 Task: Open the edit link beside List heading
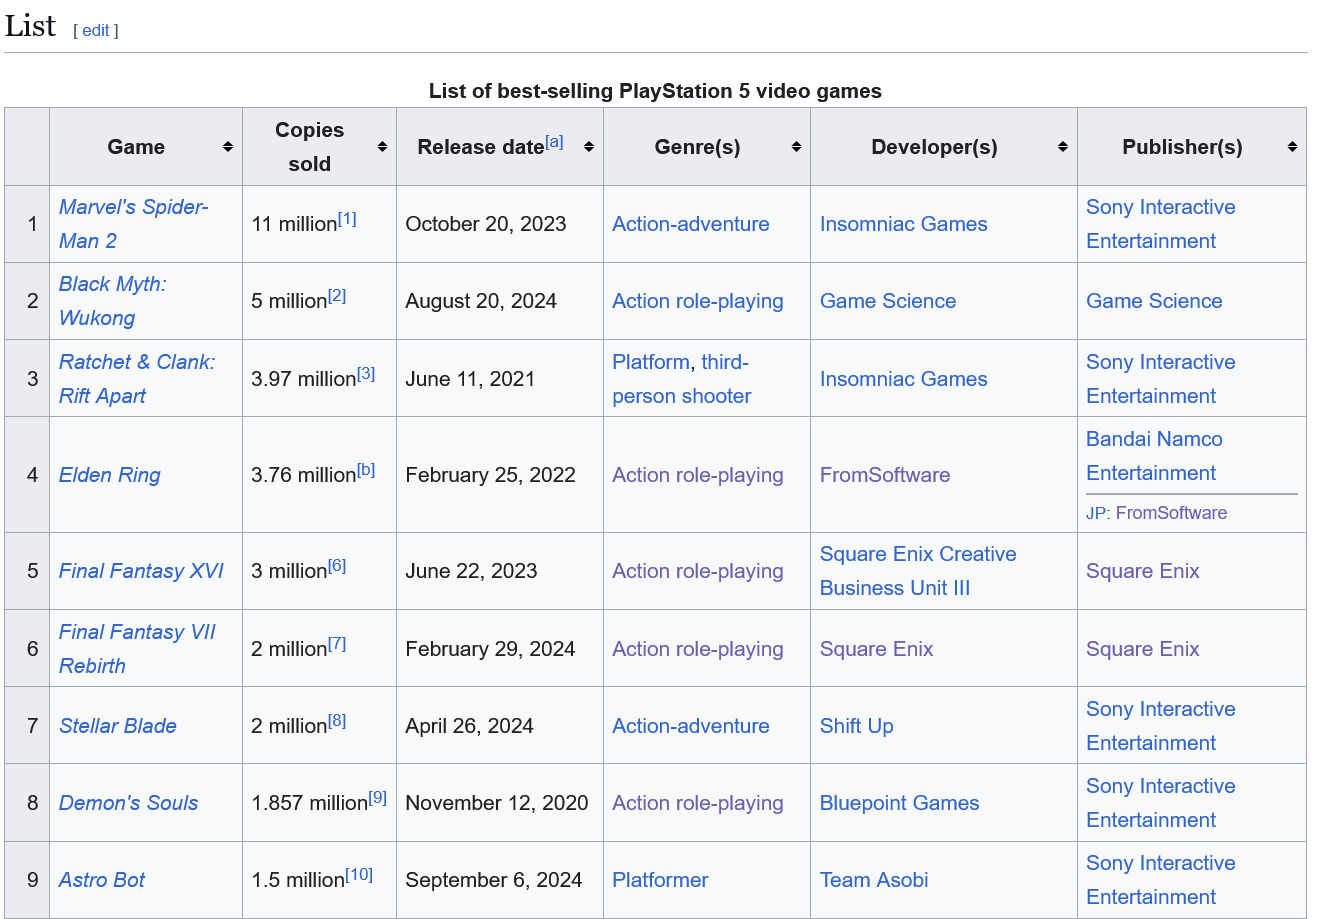[96, 30]
